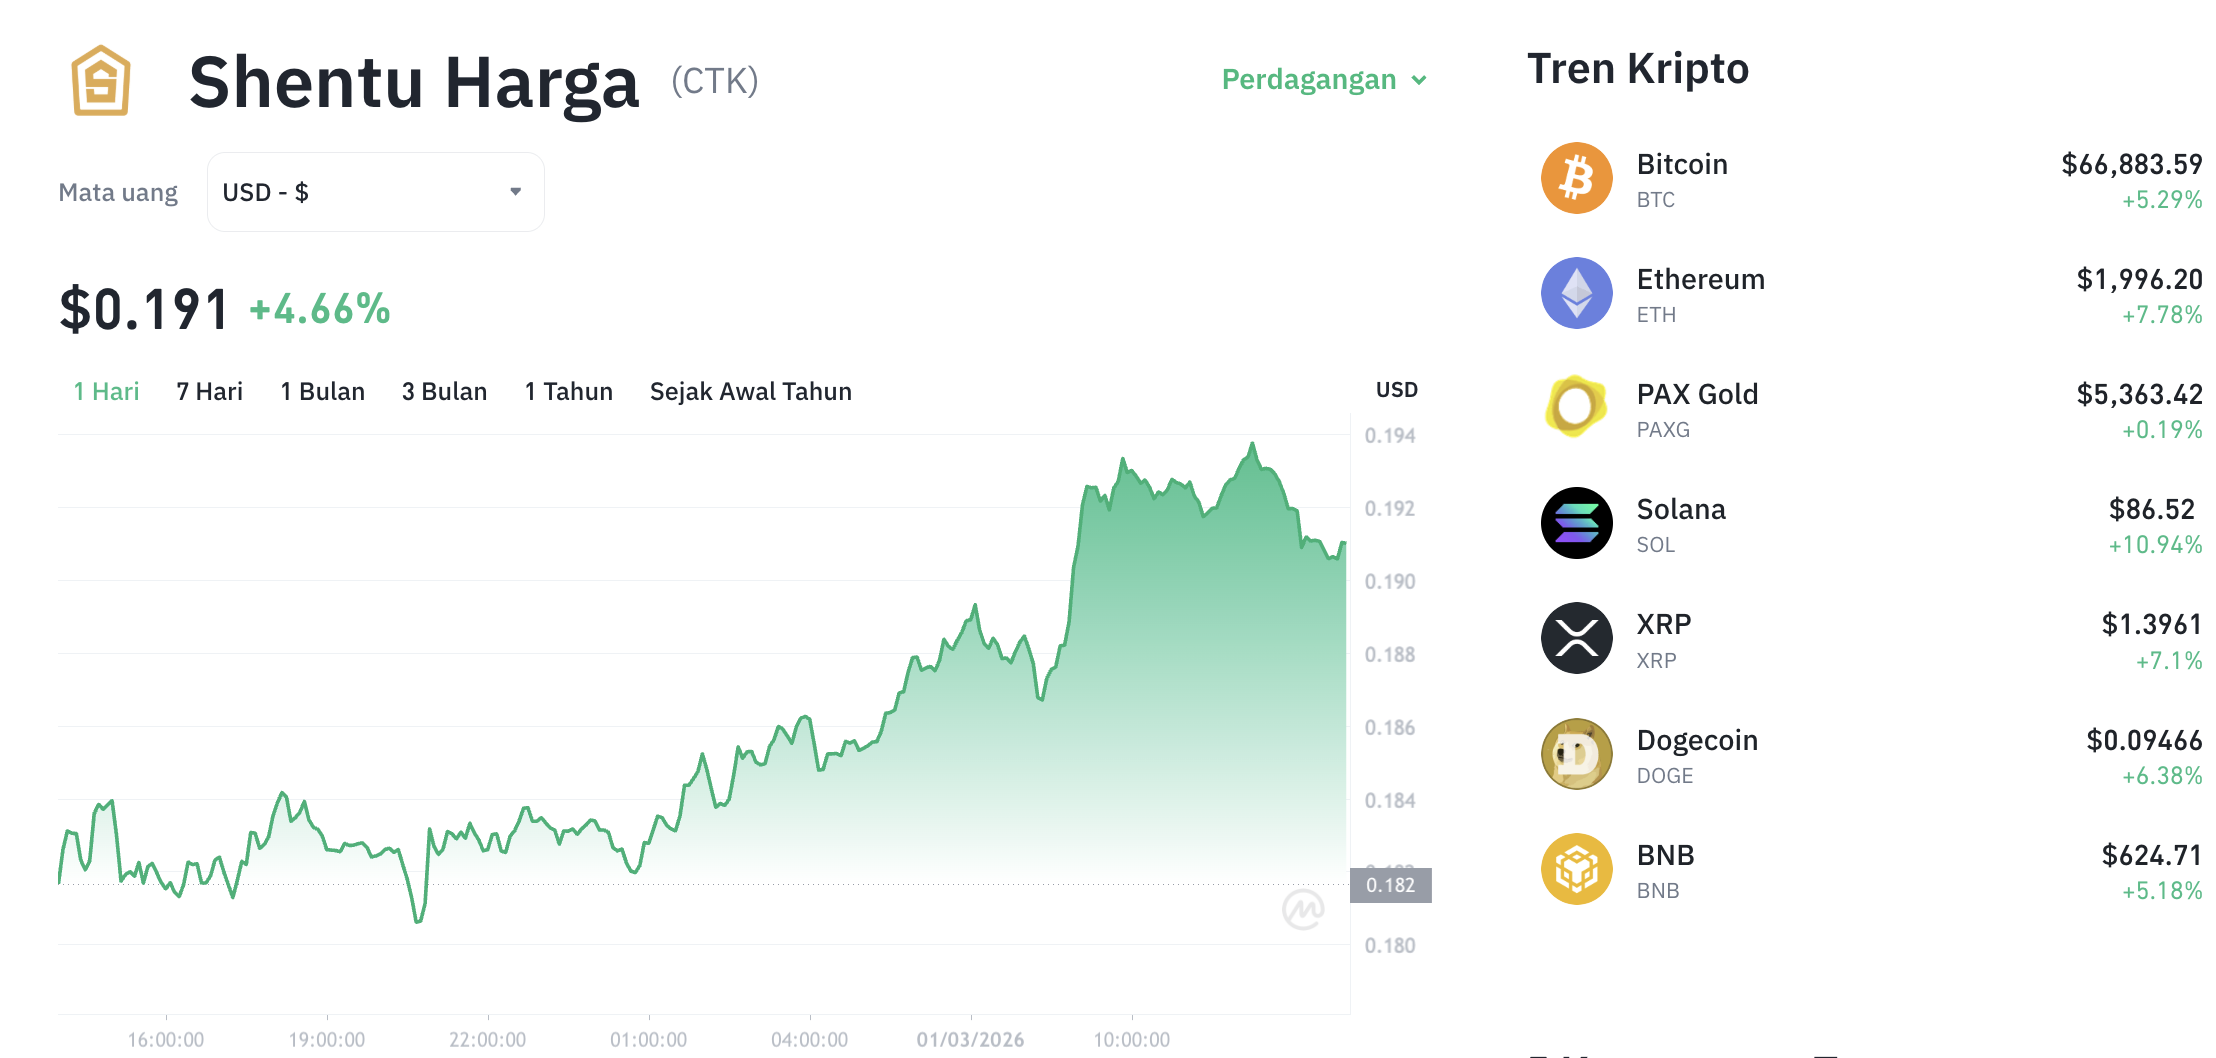Switch to the 7 Hari tab
The image size is (2216, 1058).
[x=208, y=391]
